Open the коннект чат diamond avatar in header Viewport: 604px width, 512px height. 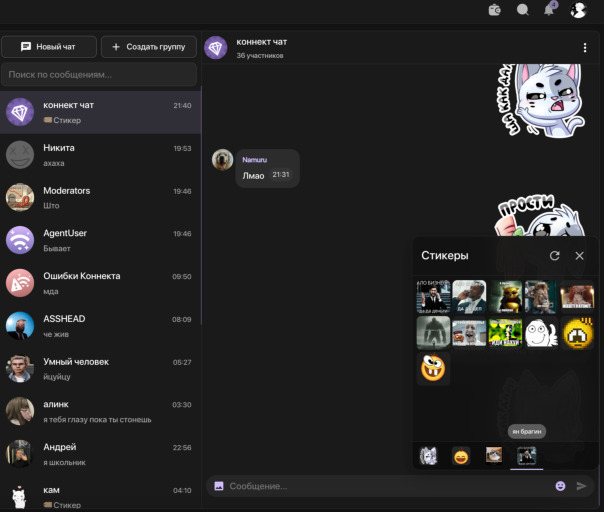(215, 48)
